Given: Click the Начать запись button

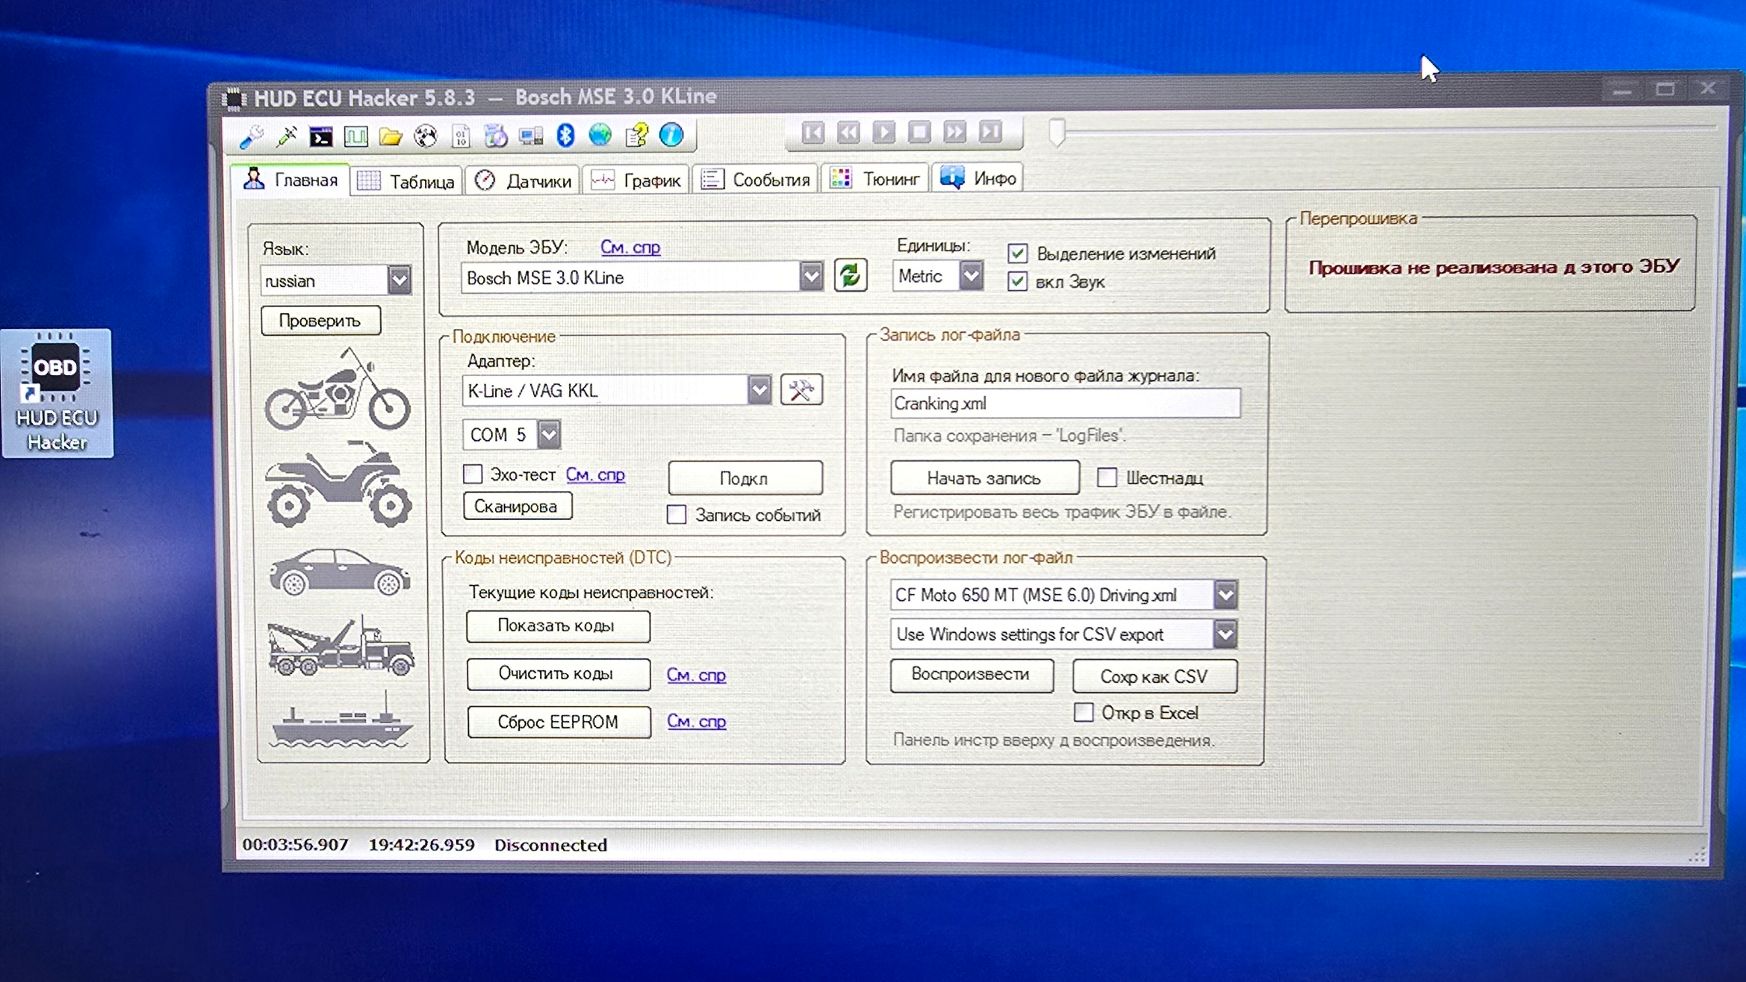Looking at the screenshot, I should coord(985,478).
